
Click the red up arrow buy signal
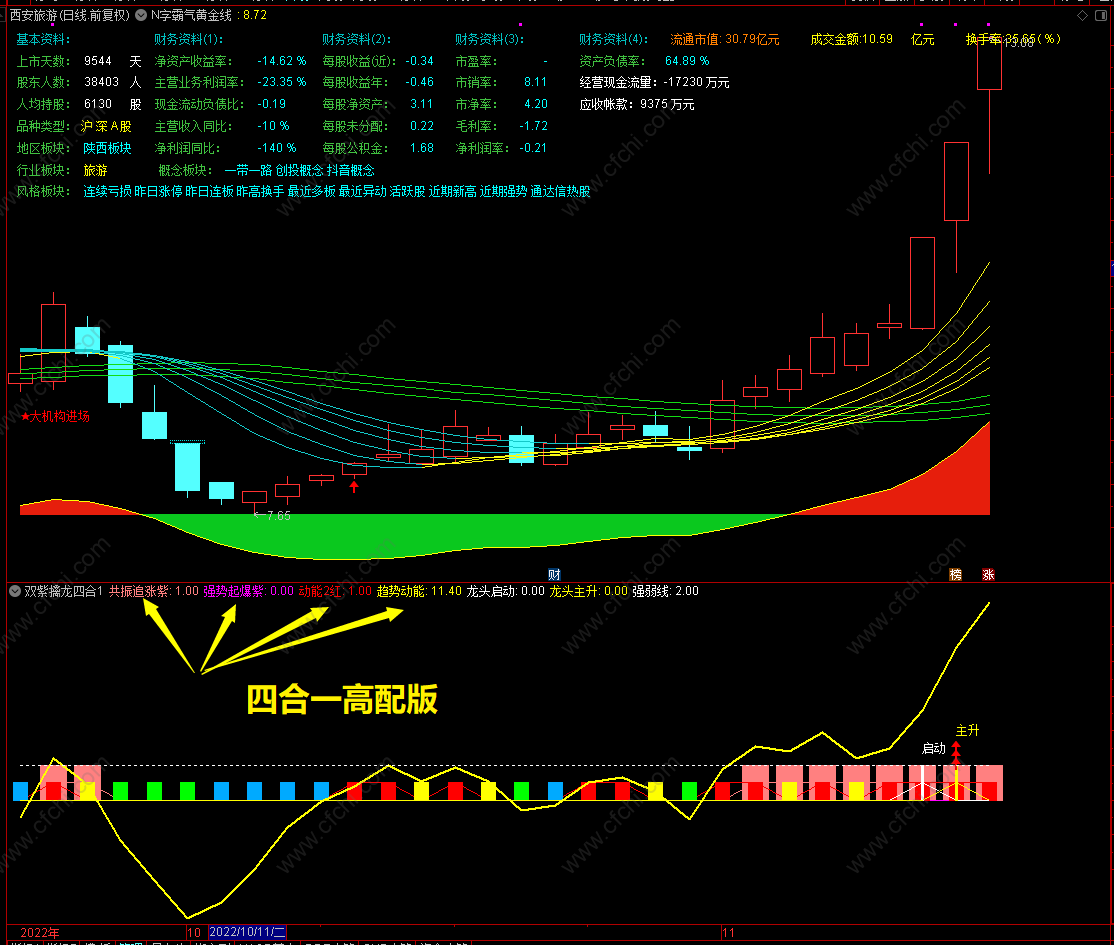tap(354, 487)
